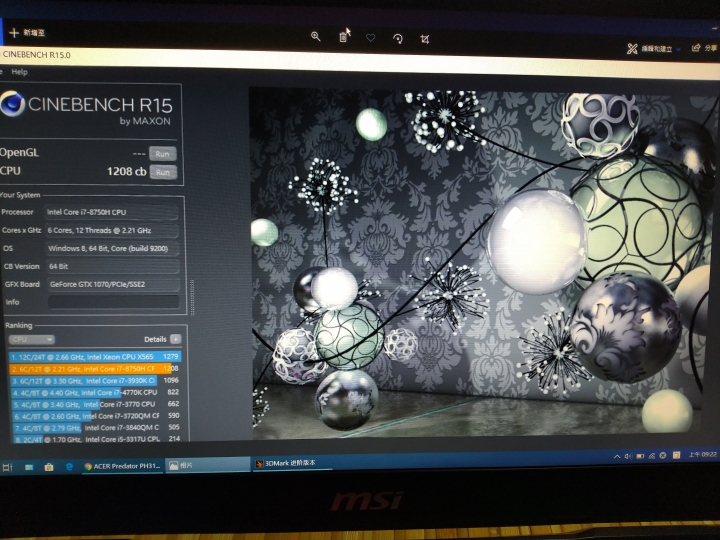Run the CPU benchmark
This screenshot has height=540, width=720.
coord(163,172)
